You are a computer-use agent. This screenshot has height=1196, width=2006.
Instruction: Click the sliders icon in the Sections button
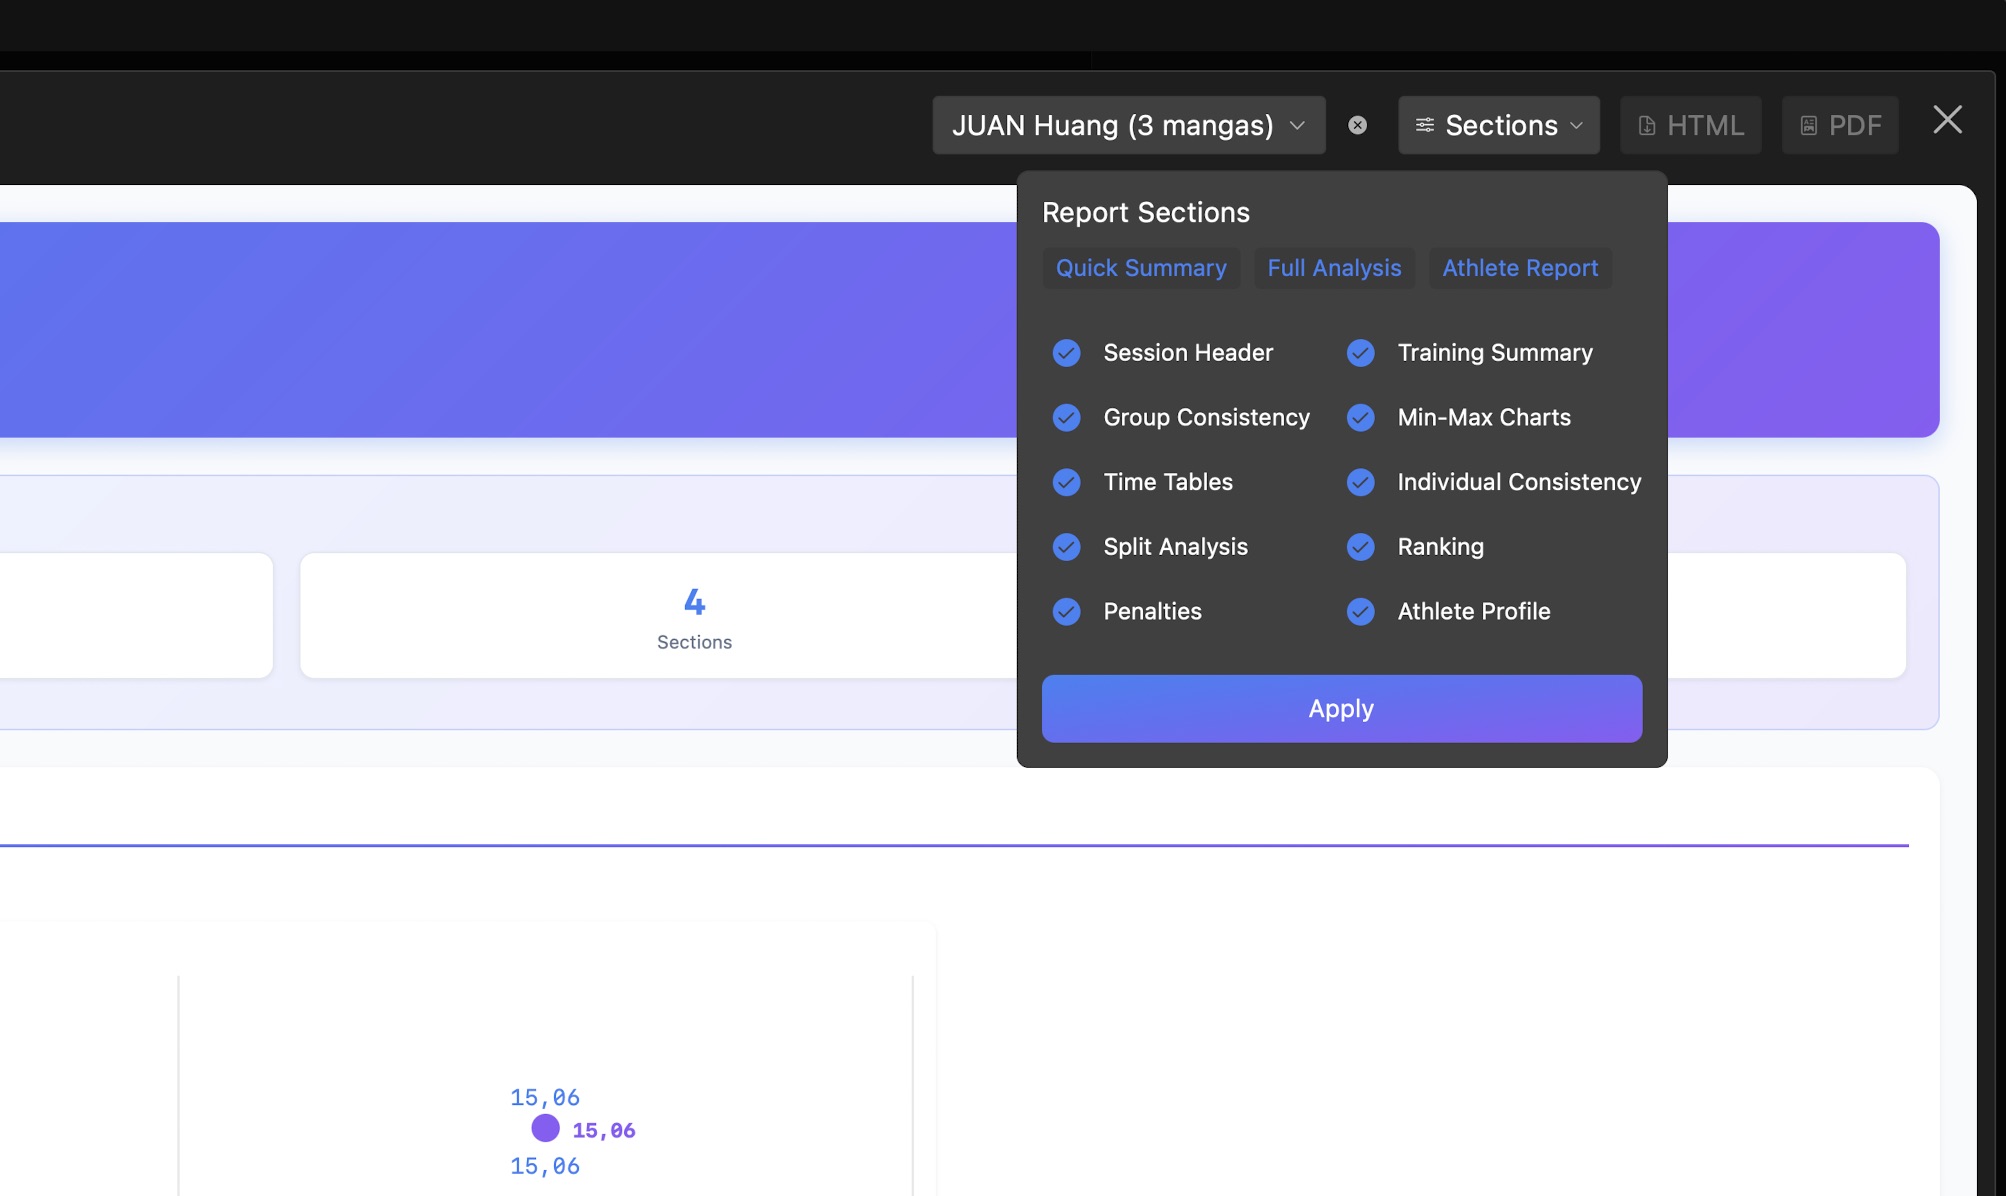(1425, 125)
